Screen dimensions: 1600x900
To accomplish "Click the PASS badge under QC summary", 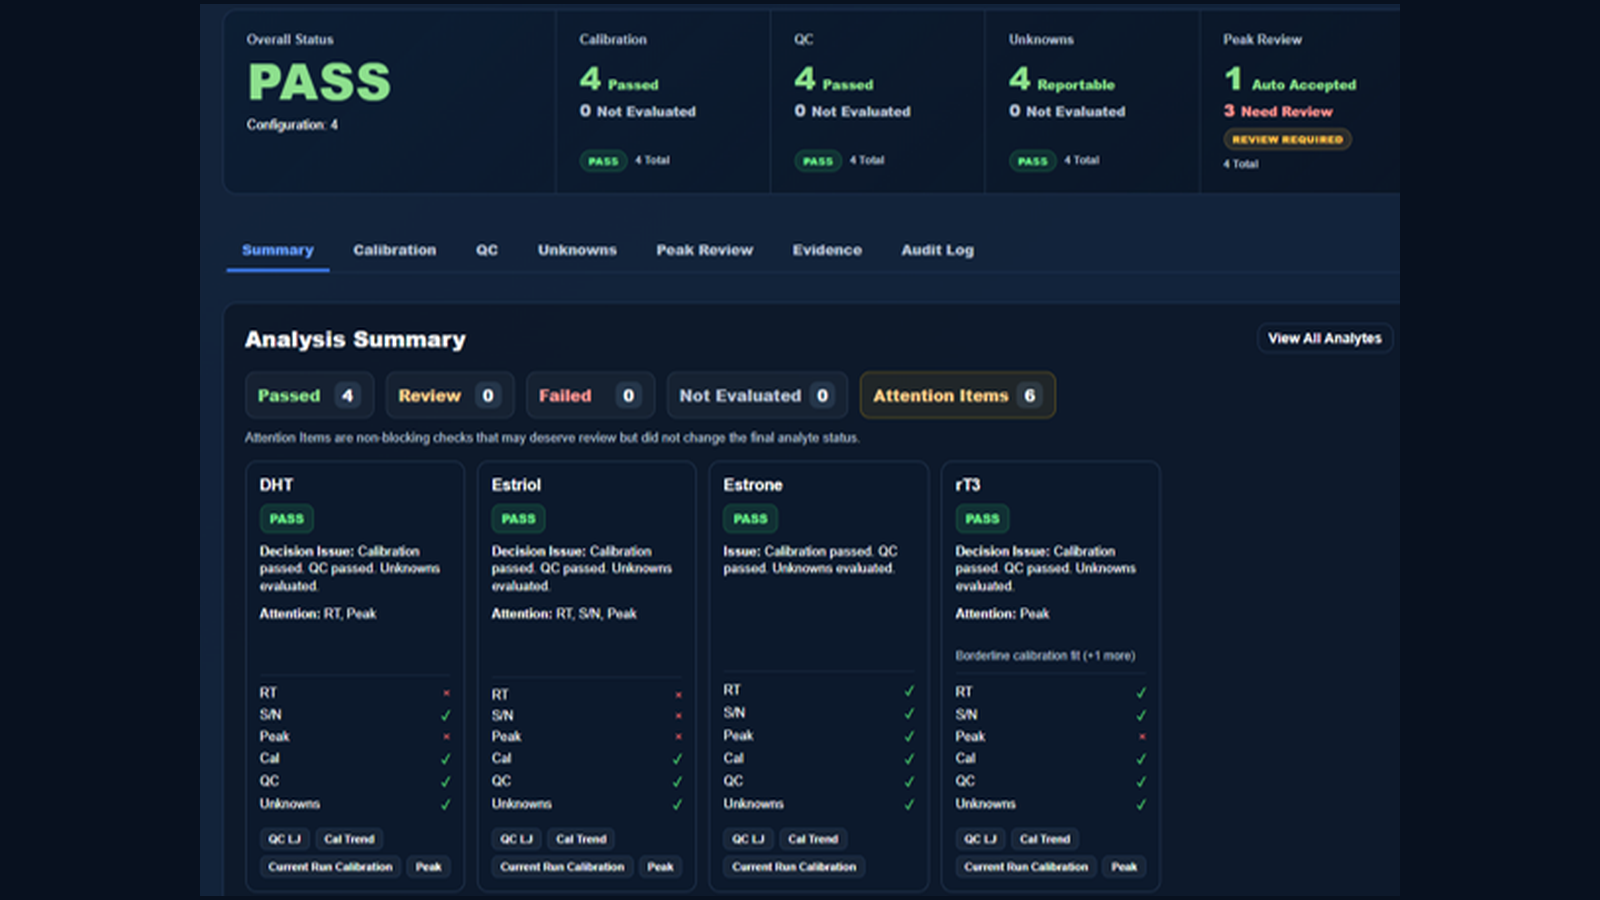I will (x=818, y=161).
